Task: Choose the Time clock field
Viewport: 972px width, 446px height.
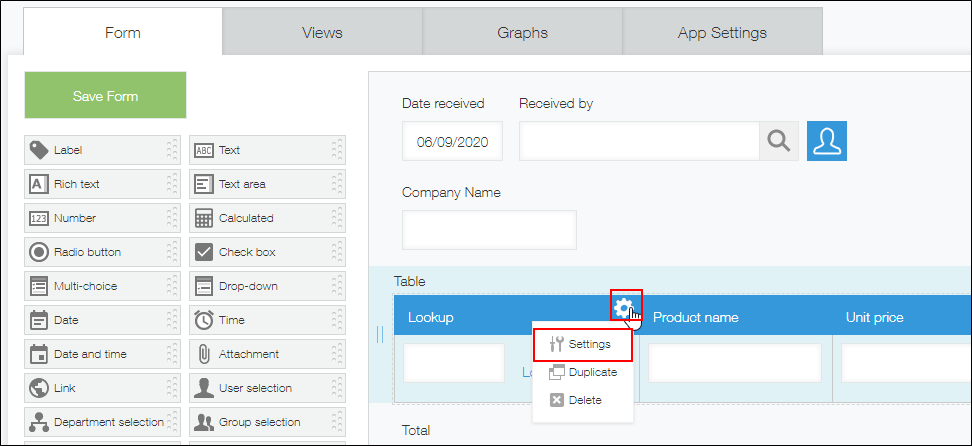Action: pos(204,320)
